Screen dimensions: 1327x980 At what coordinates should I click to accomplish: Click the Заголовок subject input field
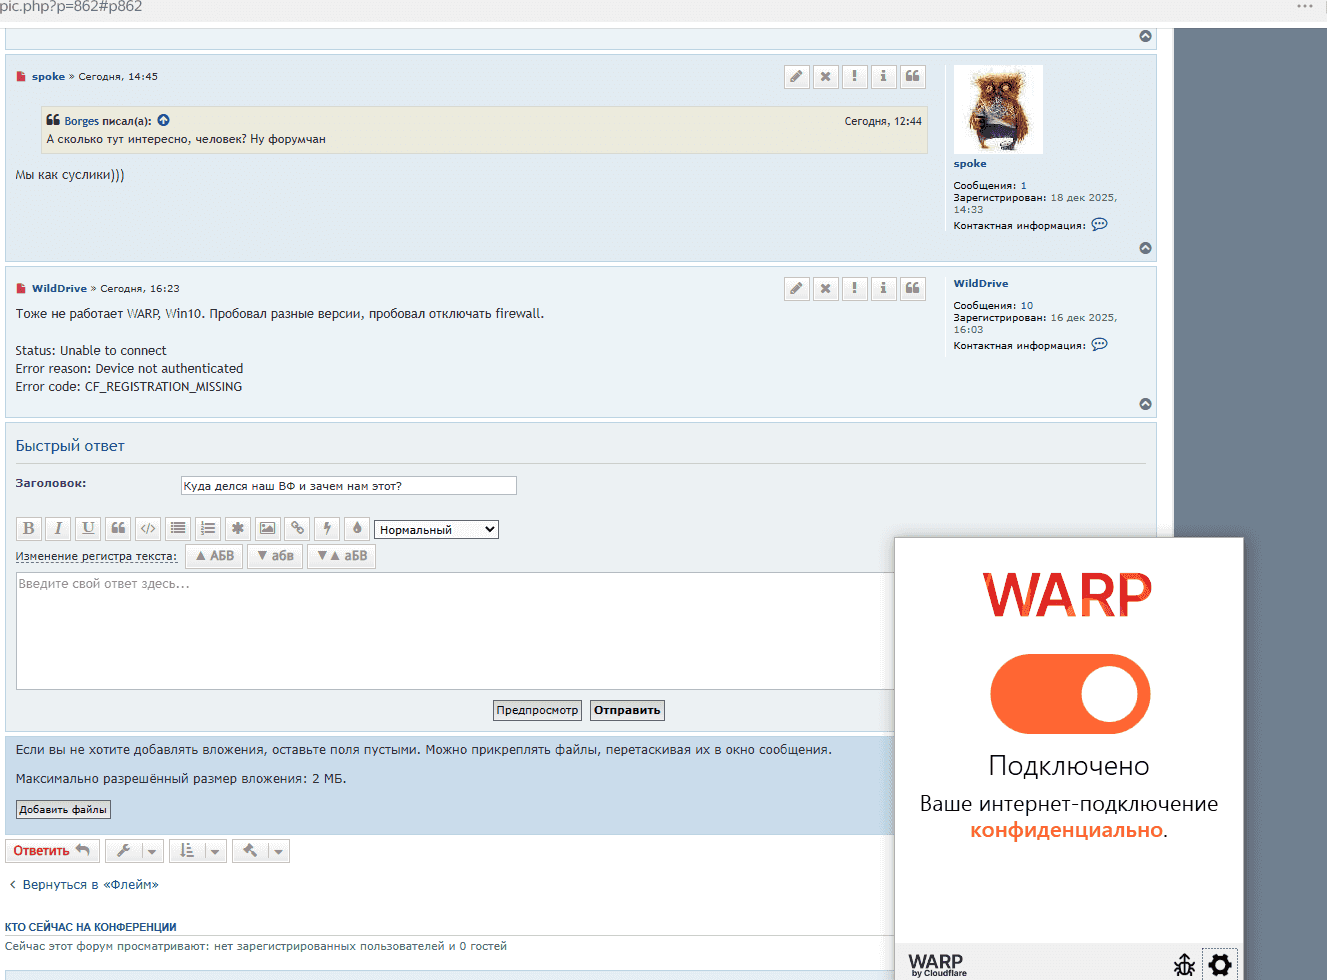(349, 486)
